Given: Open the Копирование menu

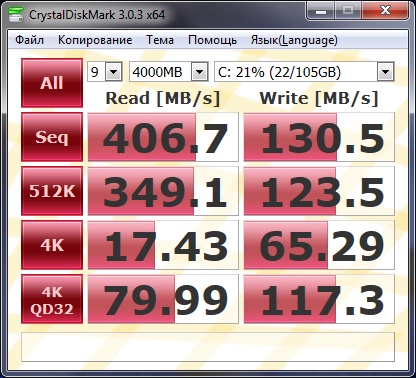Looking at the screenshot, I should point(95,40).
